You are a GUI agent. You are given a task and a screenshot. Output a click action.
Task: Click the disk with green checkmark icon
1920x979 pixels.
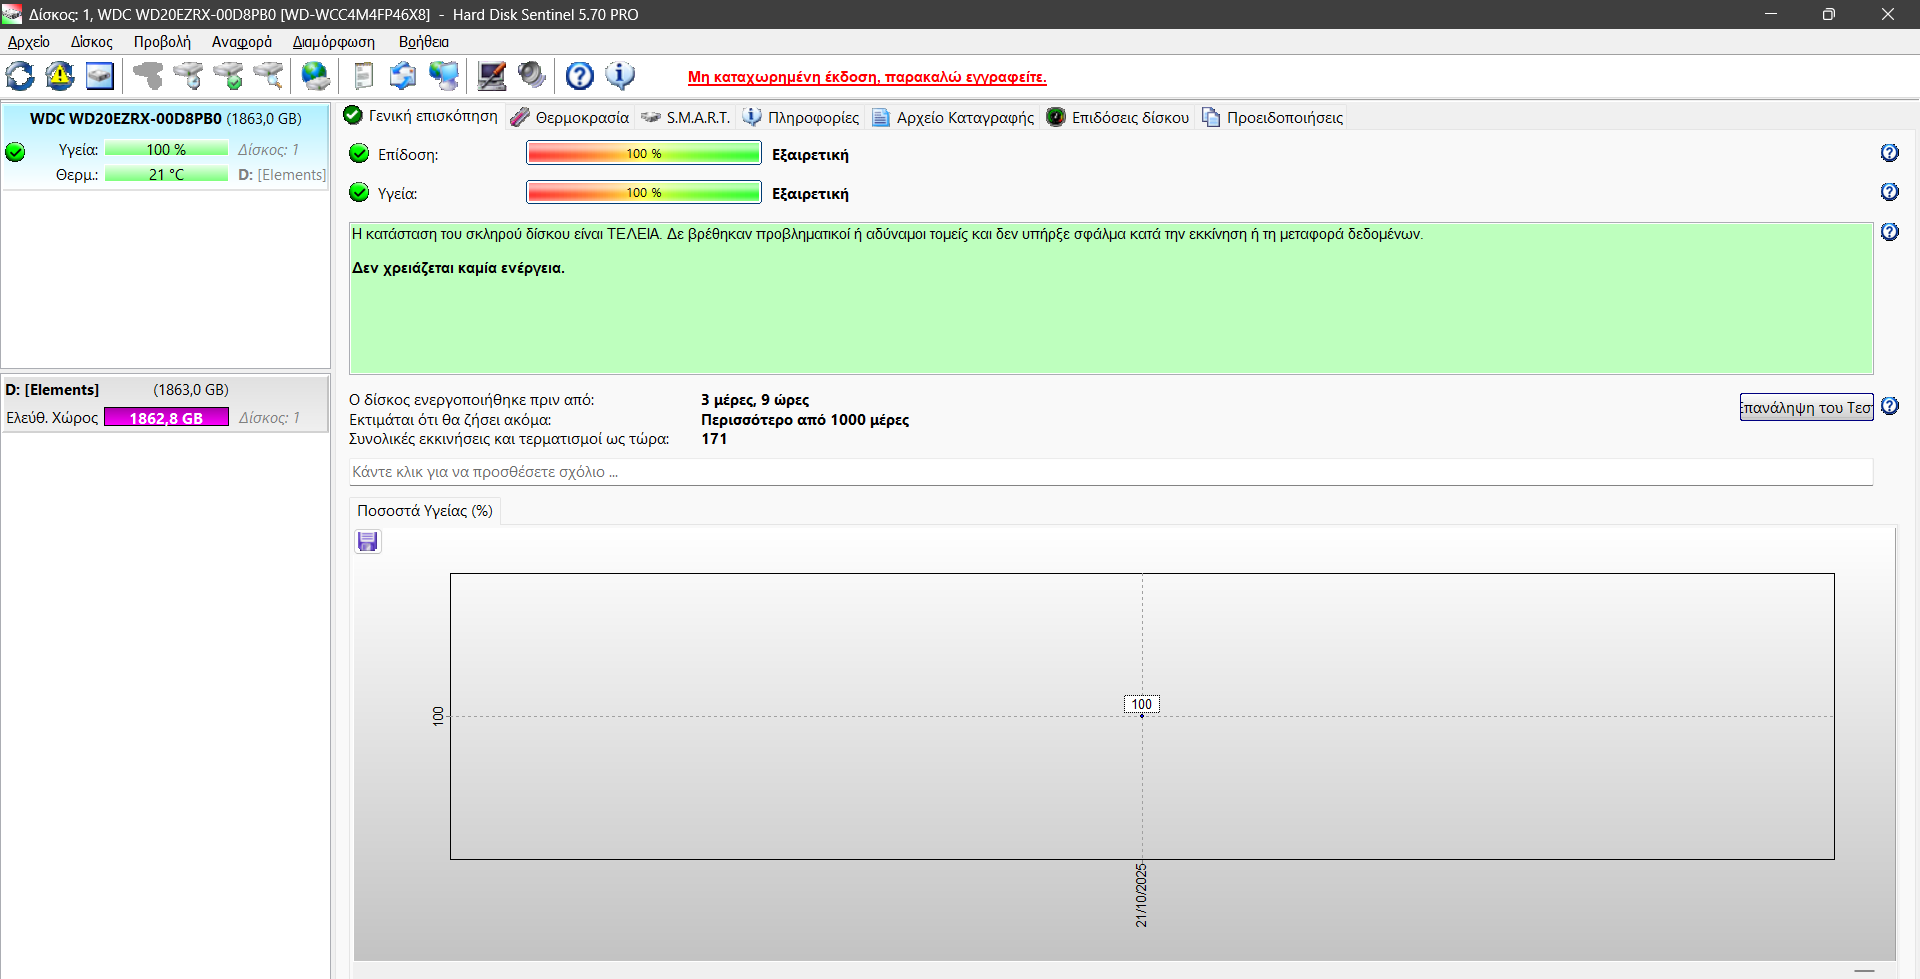[228, 76]
